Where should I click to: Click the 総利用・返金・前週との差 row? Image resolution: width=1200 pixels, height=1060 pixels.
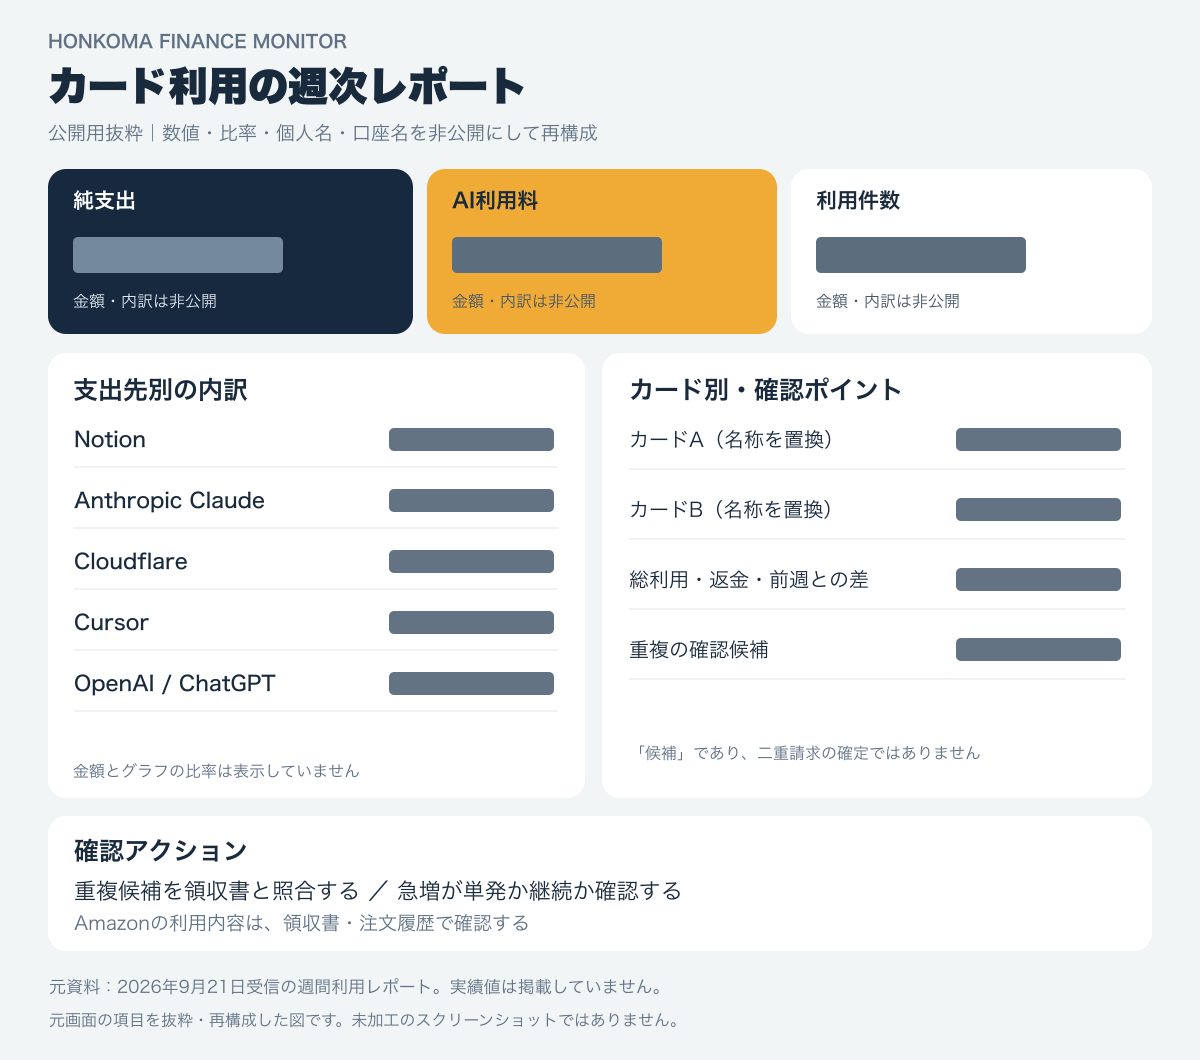point(877,580)
